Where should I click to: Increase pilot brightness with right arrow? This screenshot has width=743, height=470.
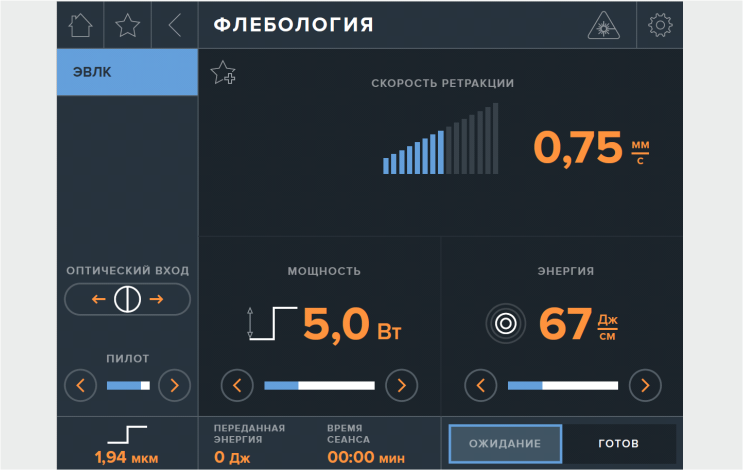pos(174,385)
